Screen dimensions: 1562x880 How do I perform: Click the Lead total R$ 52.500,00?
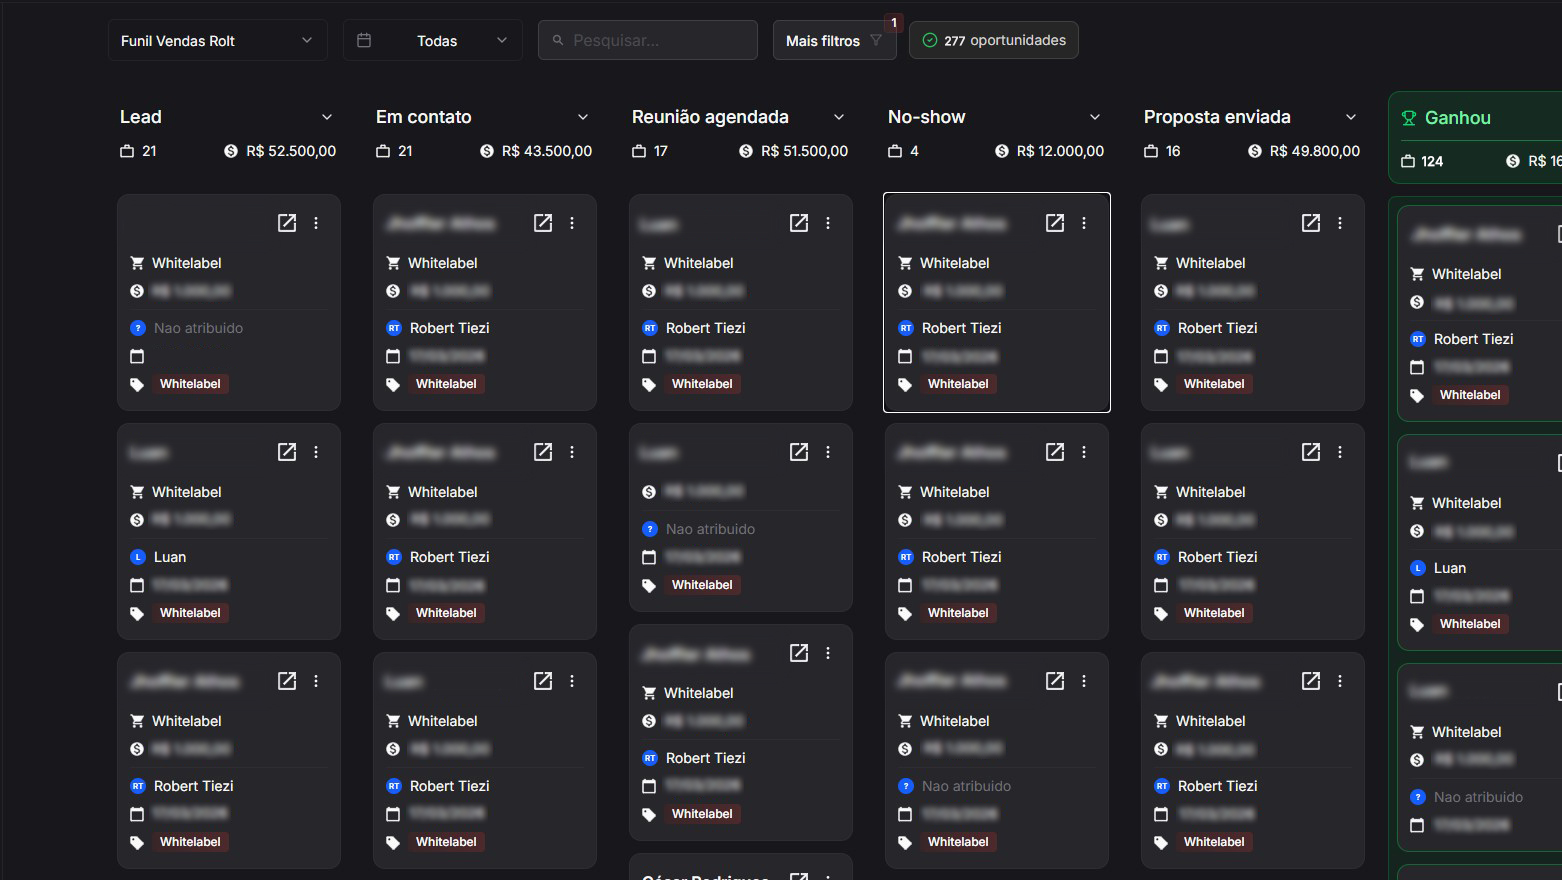click(x=291, y=151)
